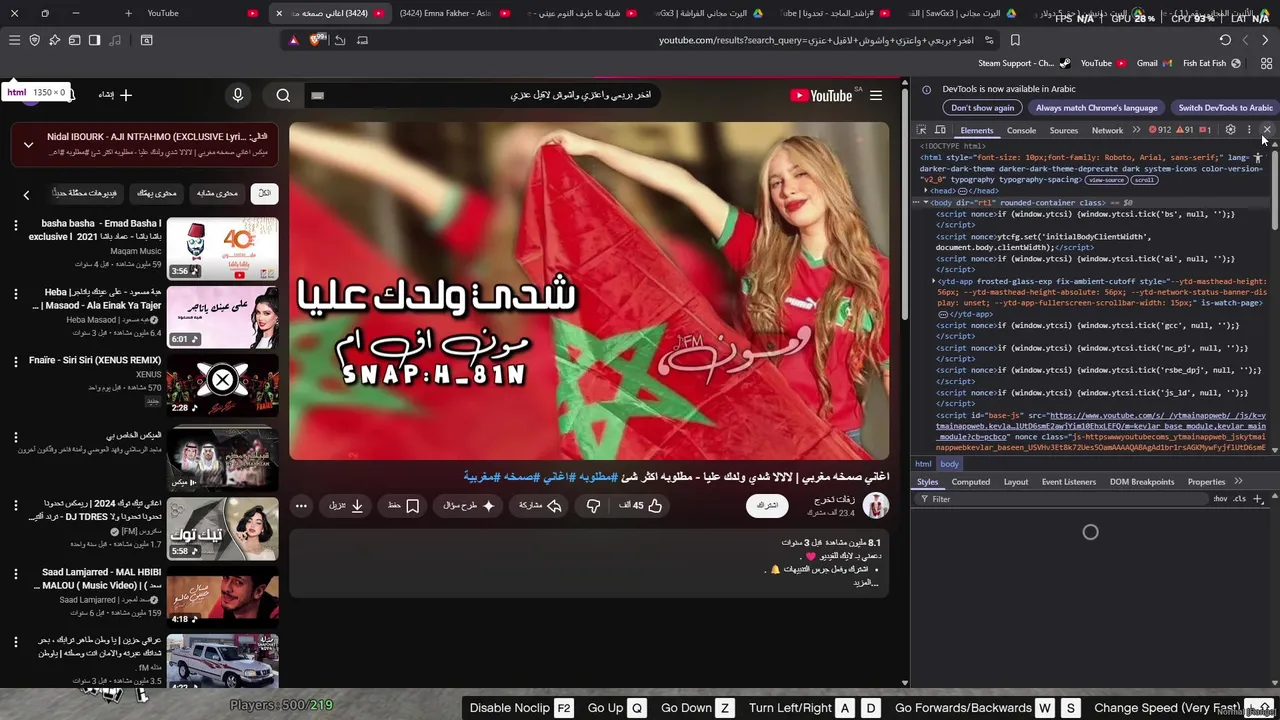Image resolution: width=1280 pixels, height=720 pixels.
Task: Select html in the DevTools breadcrumb
Action: point(923,464)
